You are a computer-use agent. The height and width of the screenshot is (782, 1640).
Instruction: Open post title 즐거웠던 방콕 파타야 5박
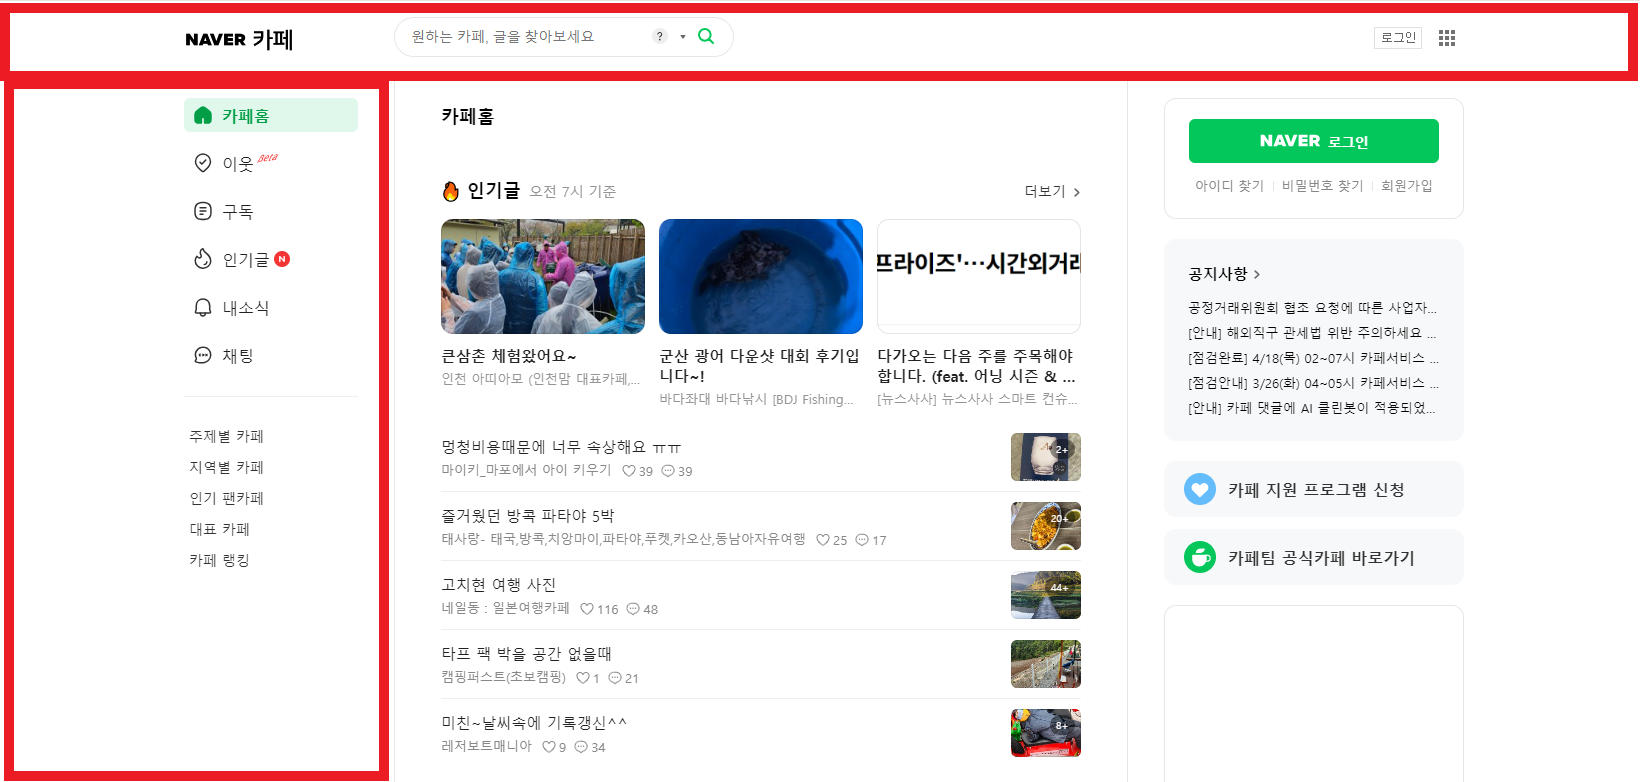528,516
